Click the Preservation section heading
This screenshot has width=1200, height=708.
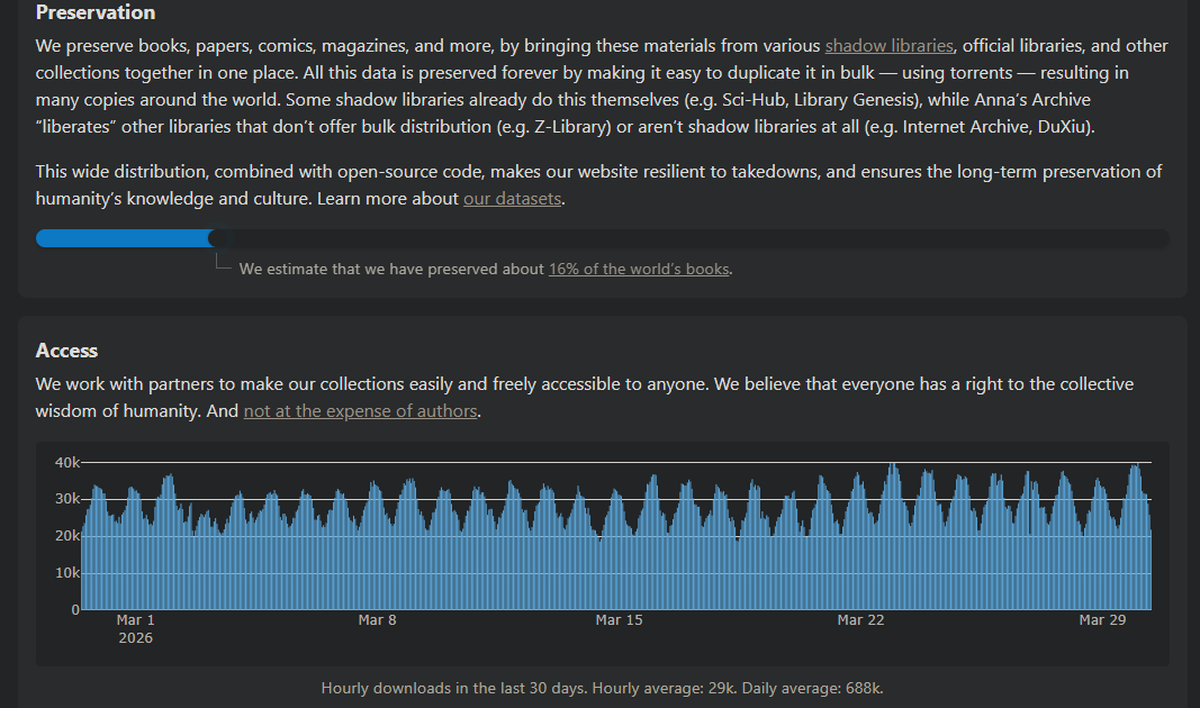pos(95,13)
